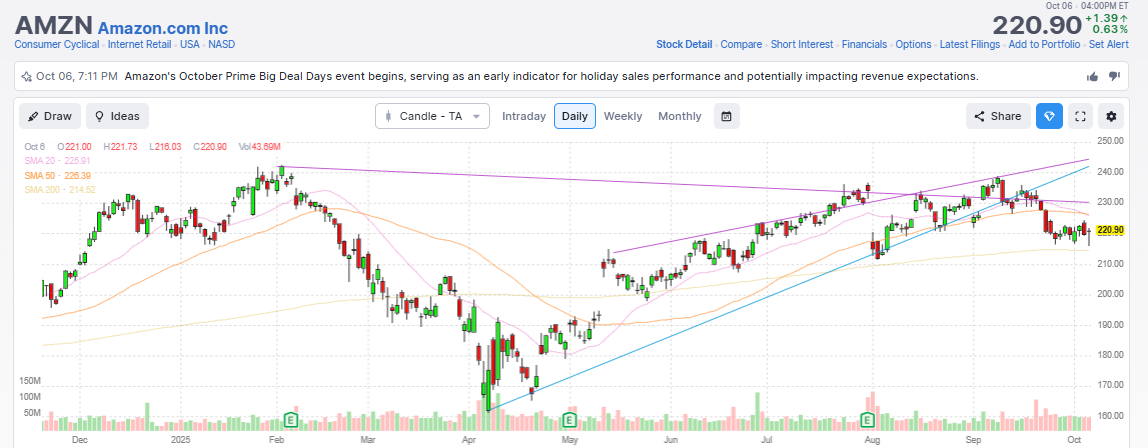Click the May earnings E marker
This screenshot has width=1148, height=448.
pos(568,420)
